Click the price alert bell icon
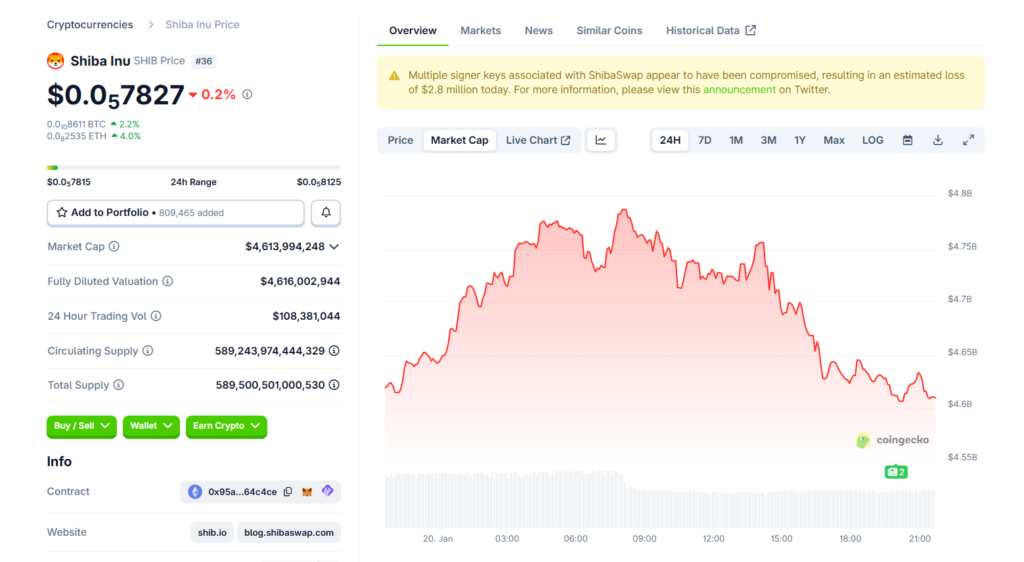This screenshot has height=562, width=1024. [x=326, y=213]
